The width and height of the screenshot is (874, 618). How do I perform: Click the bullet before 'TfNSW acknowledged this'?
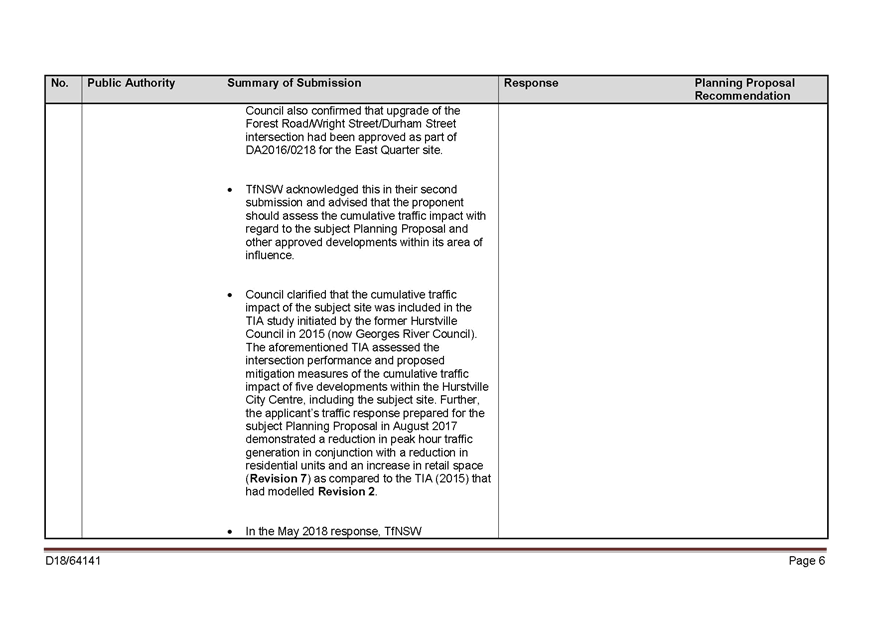pos(230,189)
